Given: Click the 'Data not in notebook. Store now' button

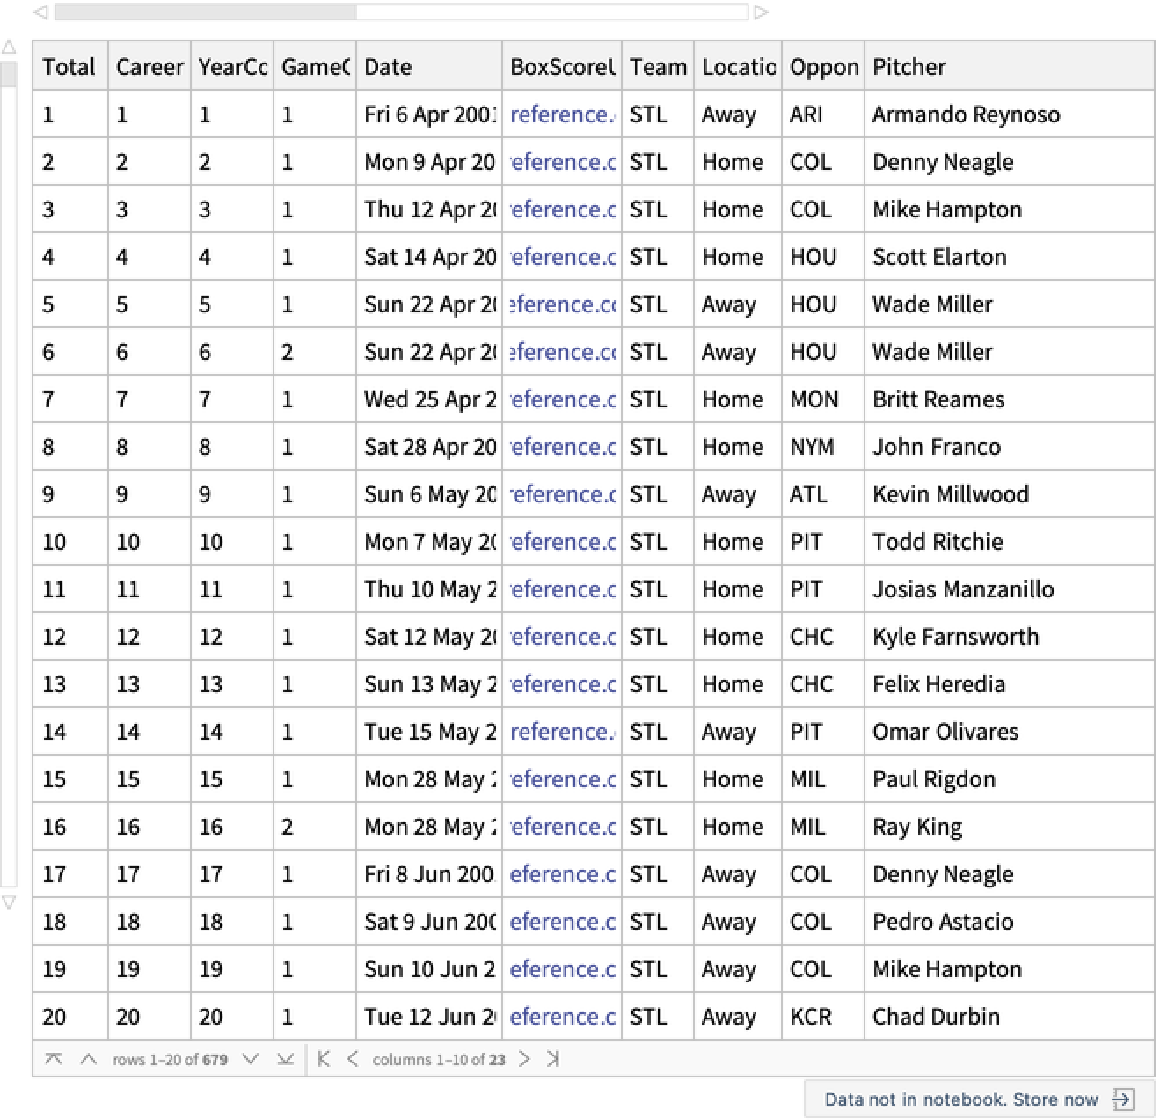Looking at the screenshot, I should tap(978, 1099).
